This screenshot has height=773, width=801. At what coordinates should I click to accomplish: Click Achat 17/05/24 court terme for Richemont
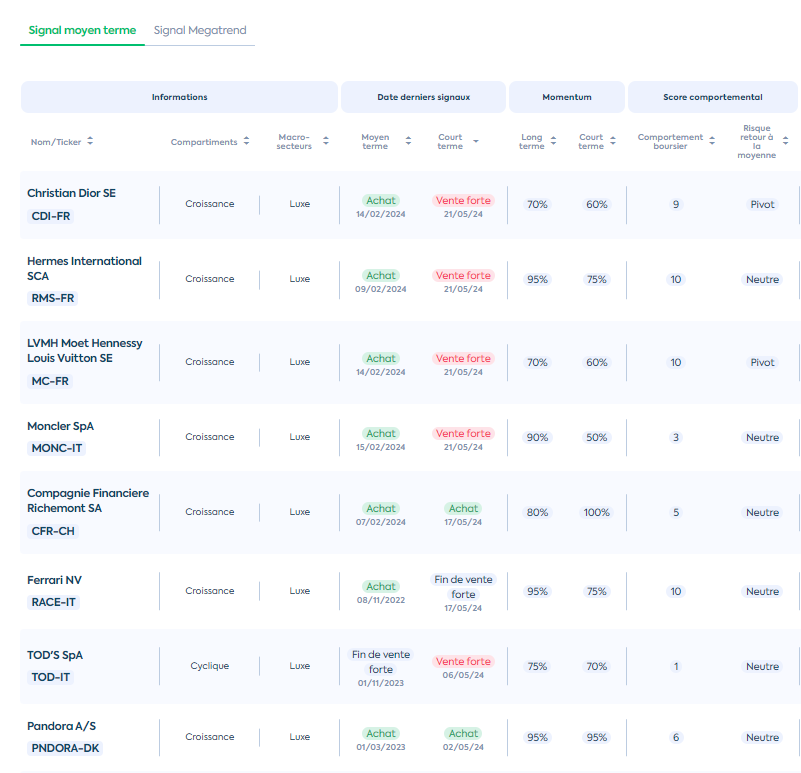coord(463,509)
